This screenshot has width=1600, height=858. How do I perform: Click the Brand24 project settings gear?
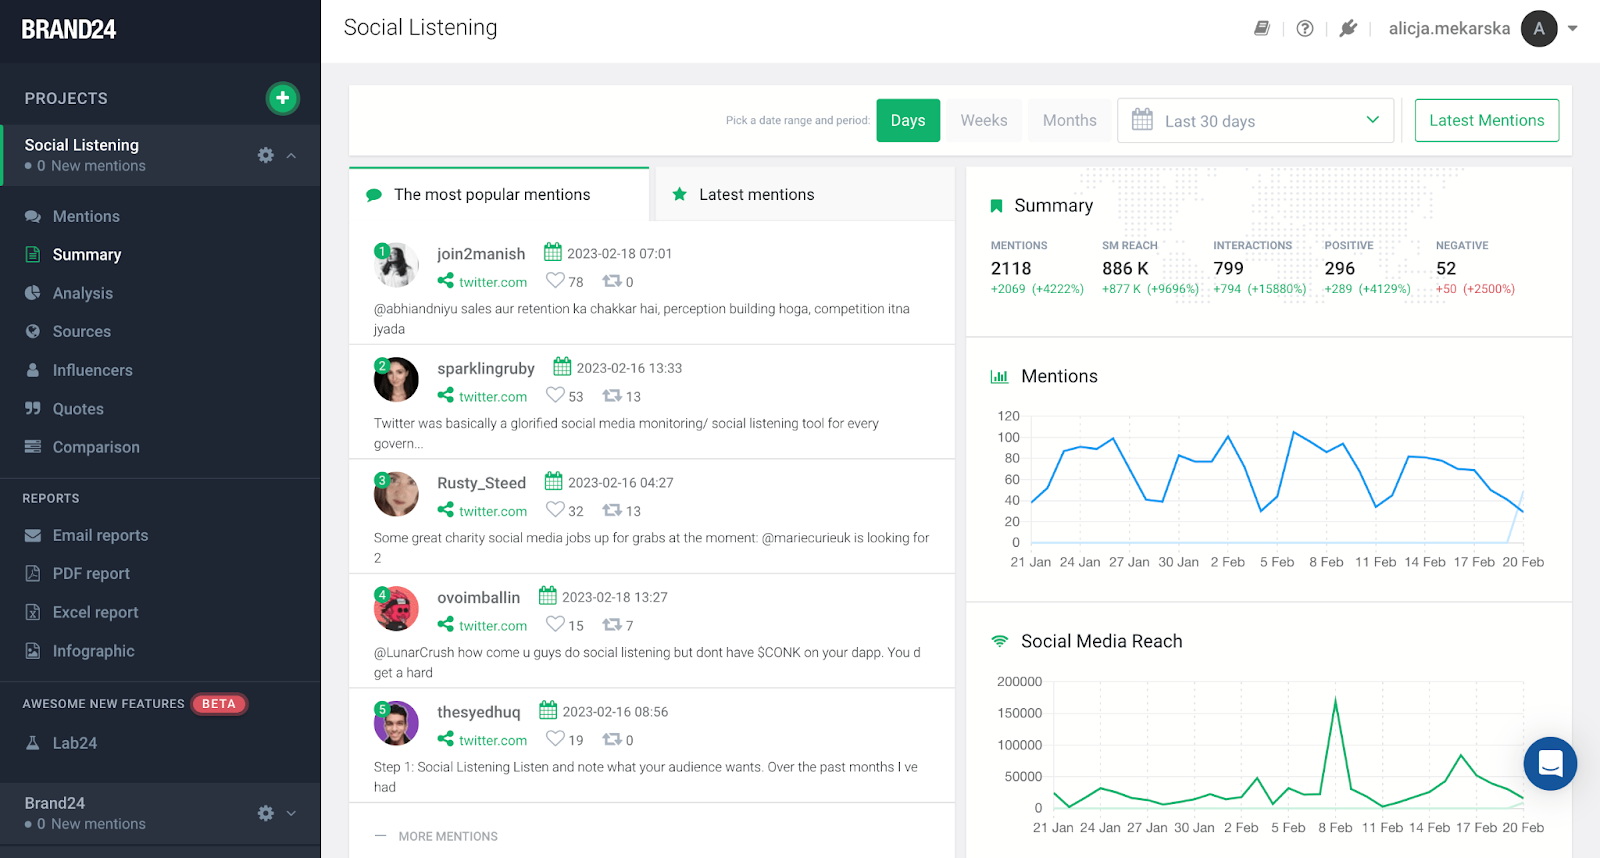(x=265, y=813)
